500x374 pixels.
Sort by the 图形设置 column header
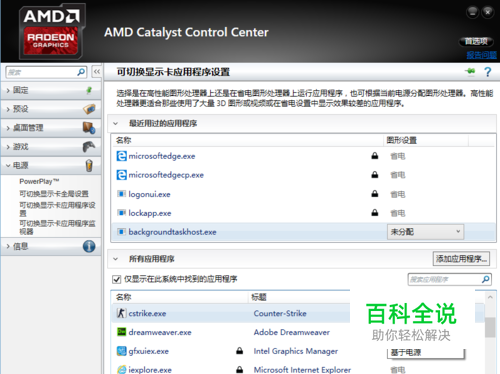click(426, 140)
